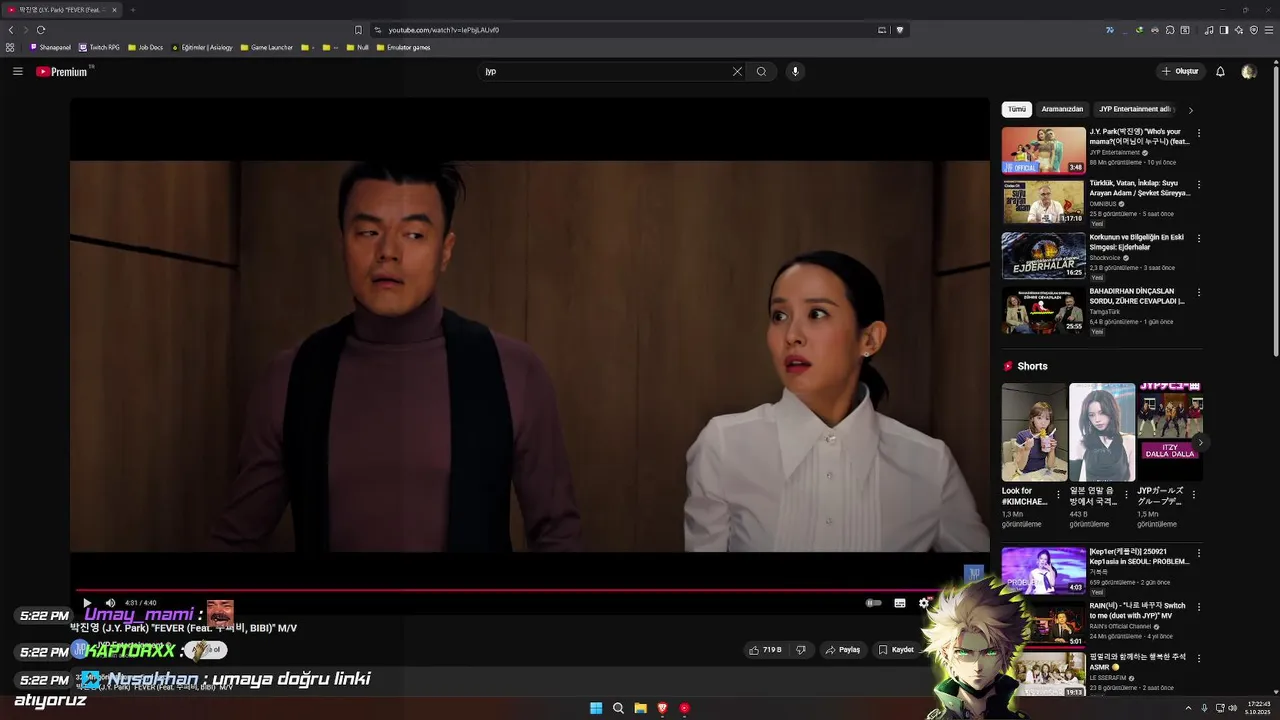Open the Brave playlist music icon
The image size is (1280, 720).
click(1209, 30)
